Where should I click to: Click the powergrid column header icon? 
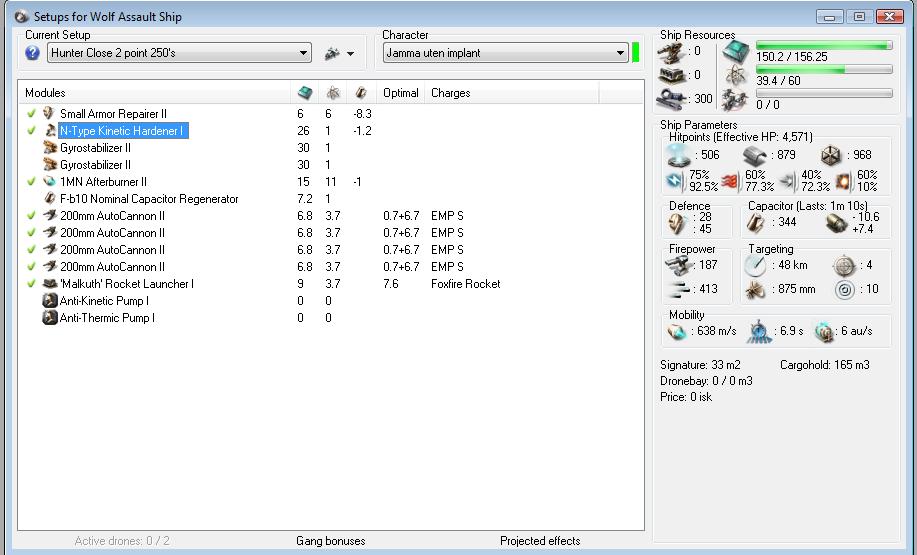333,92
